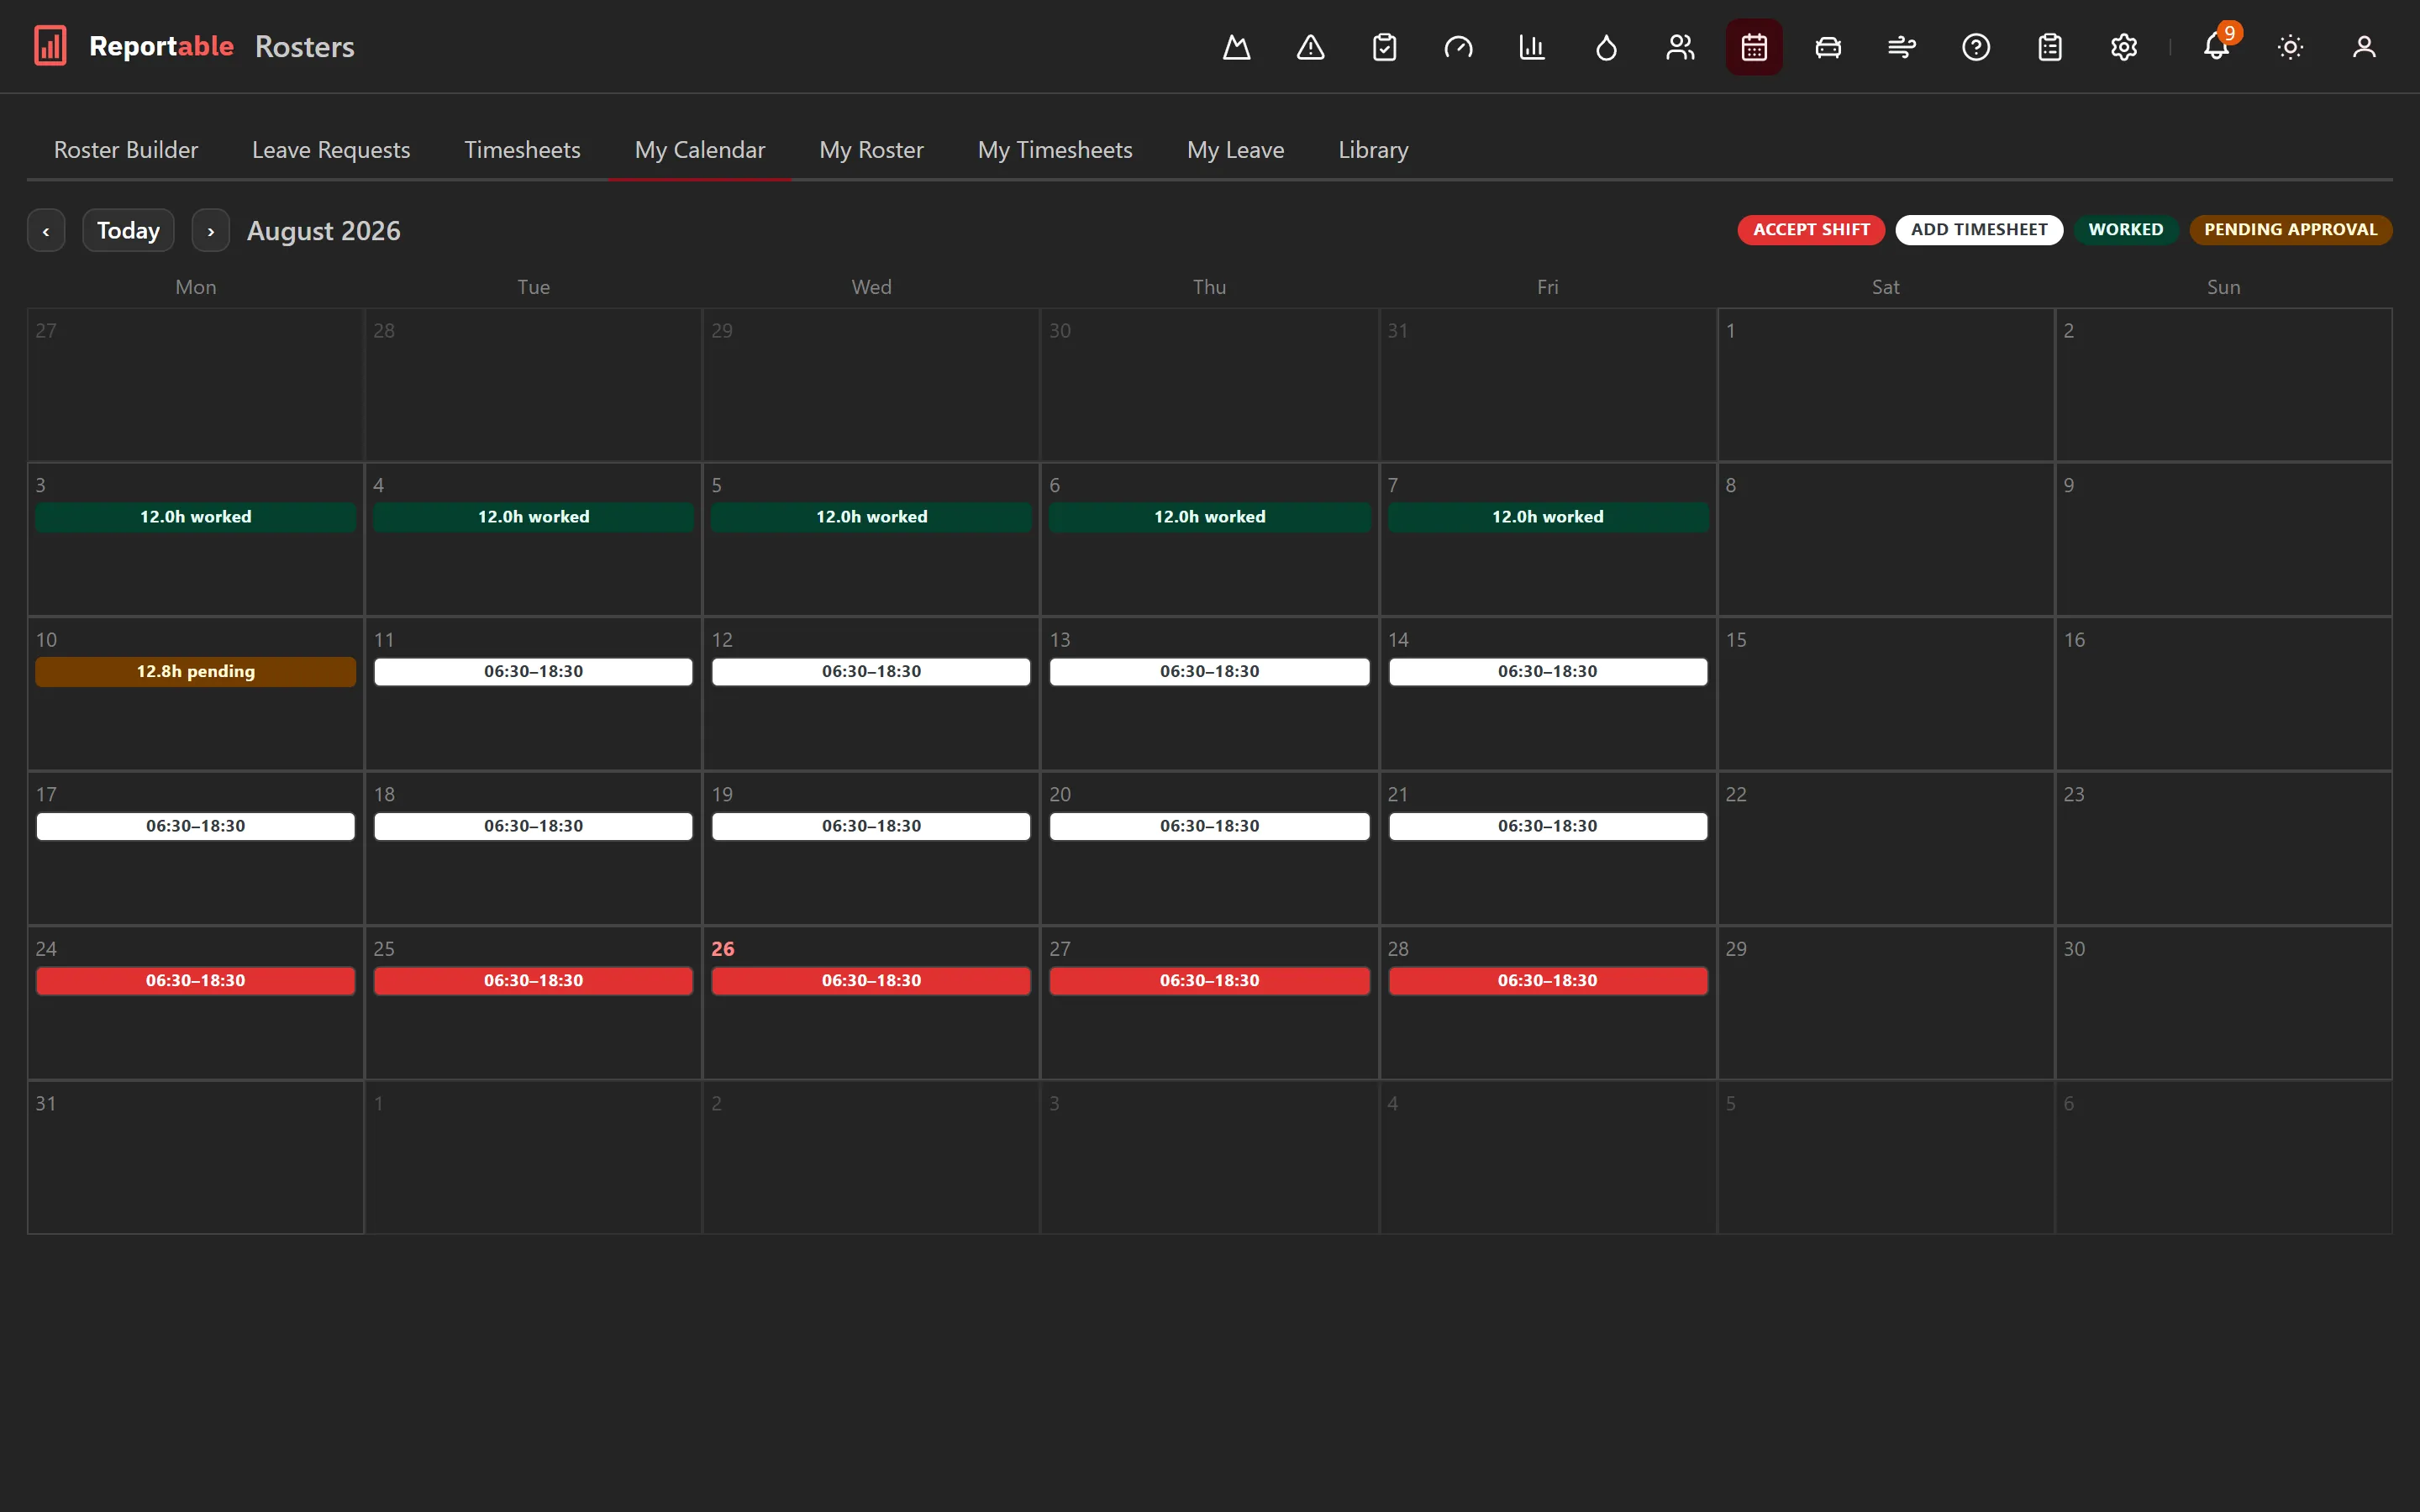Open the gauge speedometer icon
2420x1512 pixels.
1459,47
